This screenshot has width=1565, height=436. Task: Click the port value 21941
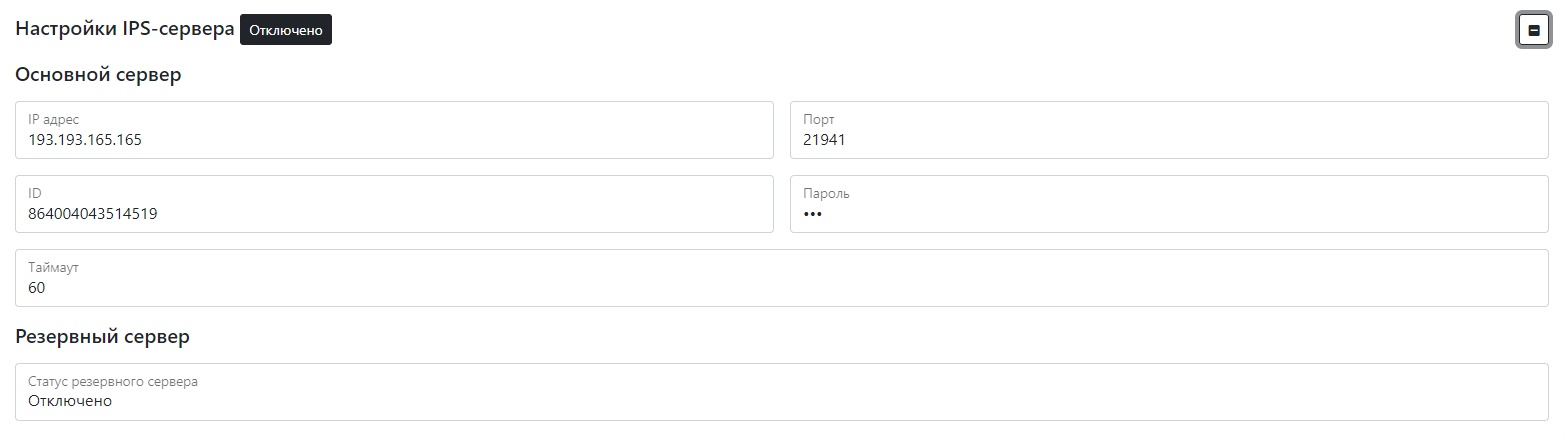click(x=824, y=140)
